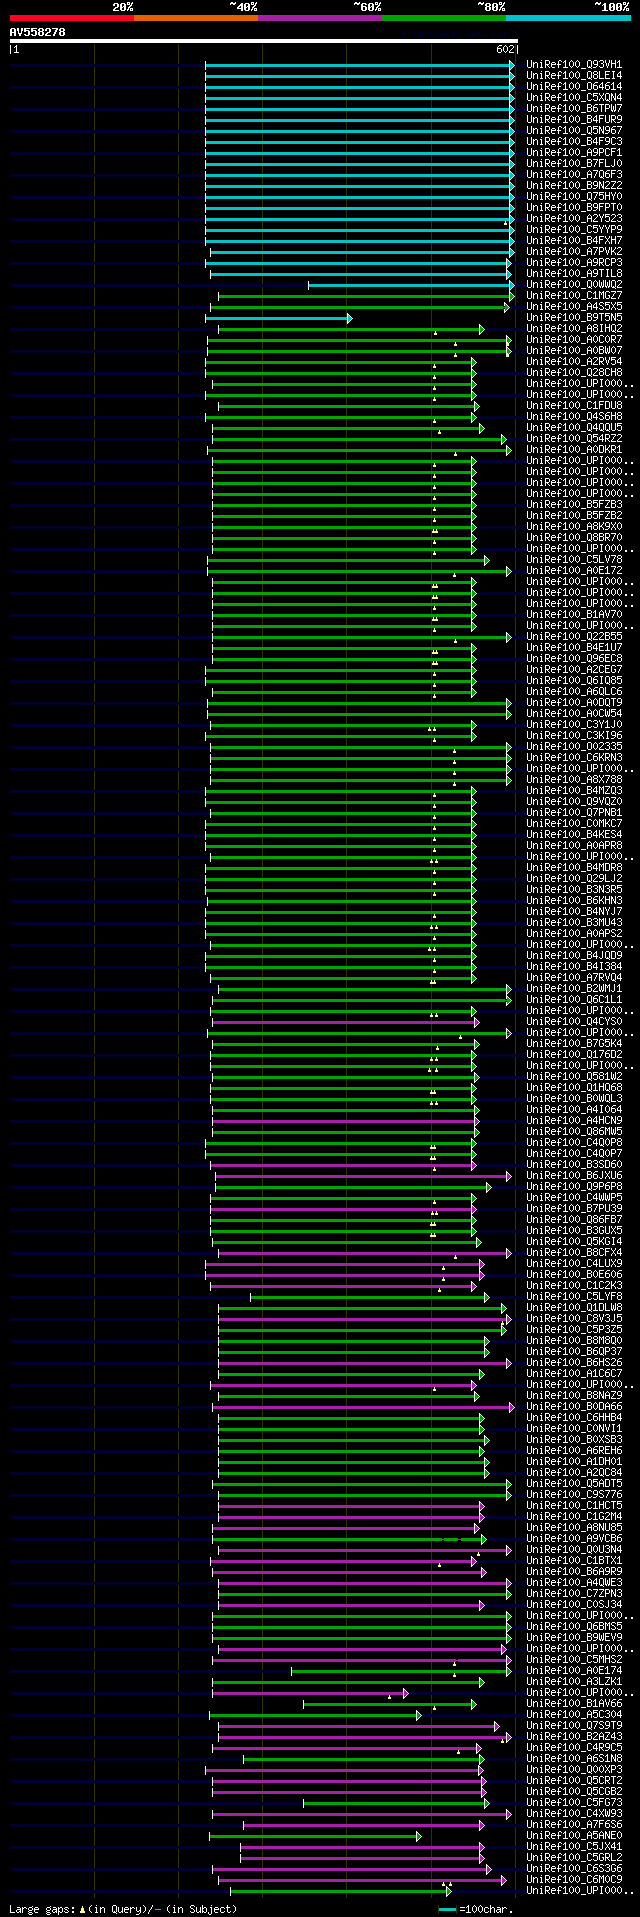Image resolution: width=640 pixels, height=1917 pixels.
Task: Click the short cyan bar for UniRef100_Q0WWQ2
Action: point(411,285)
